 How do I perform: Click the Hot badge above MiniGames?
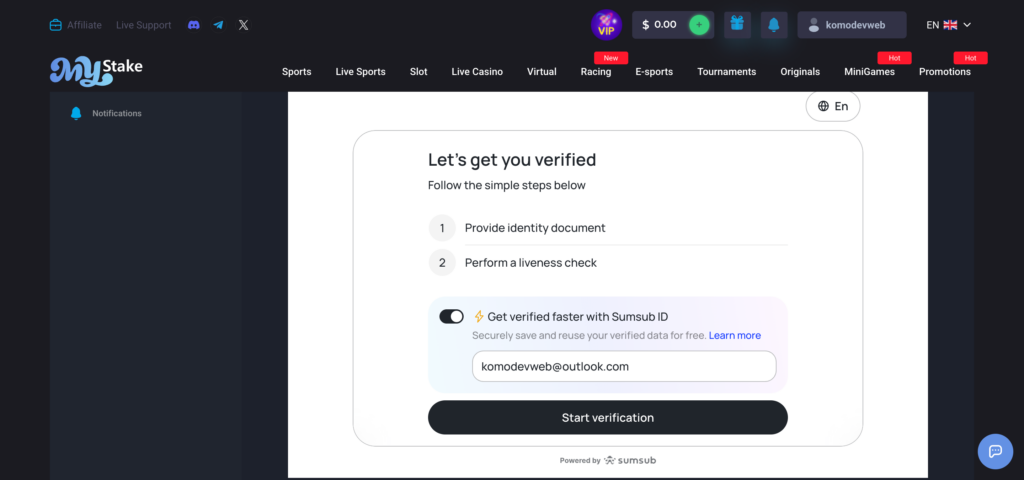[894, 58]
